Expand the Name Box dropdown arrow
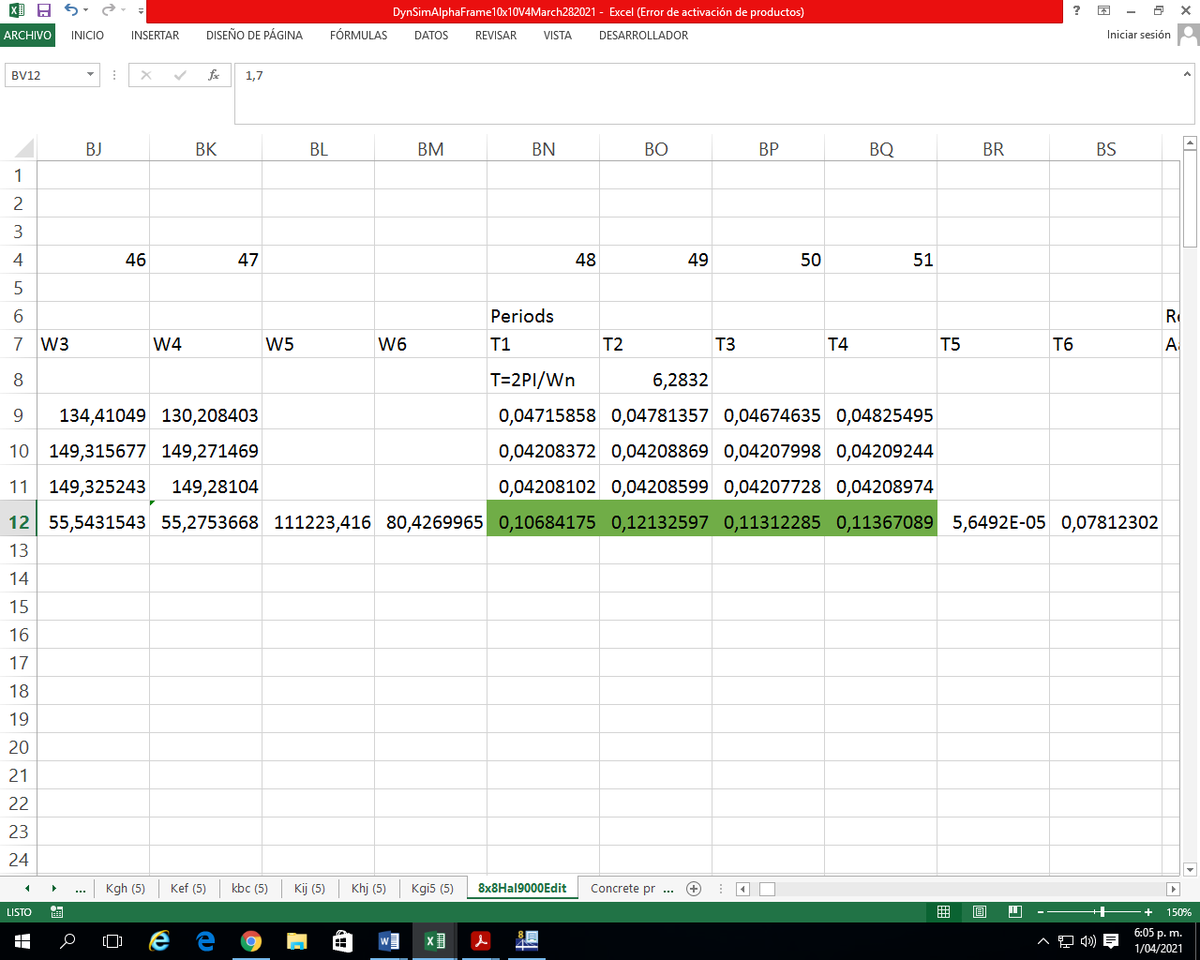This screenshot has width=1200, height=960. click(91, 75)
